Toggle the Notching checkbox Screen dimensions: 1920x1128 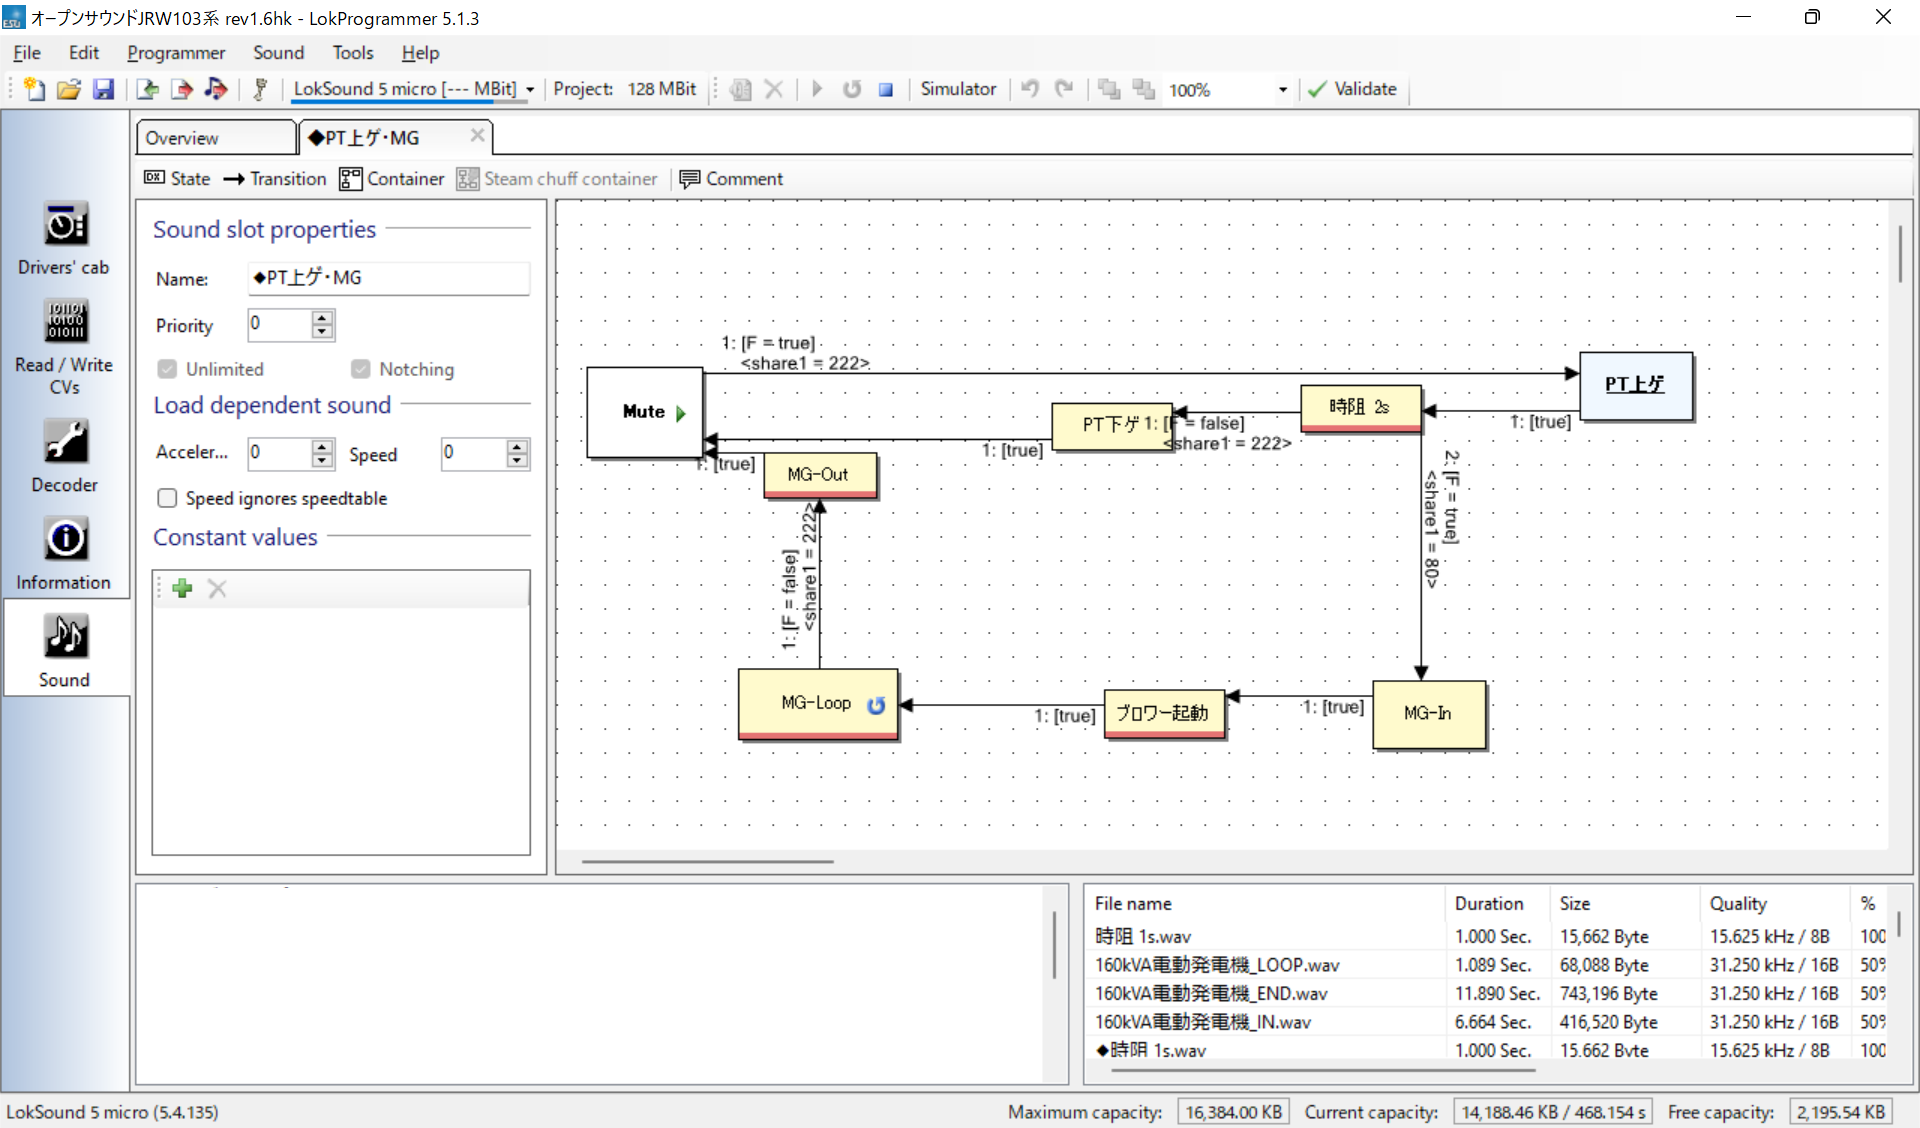(361, 369)
